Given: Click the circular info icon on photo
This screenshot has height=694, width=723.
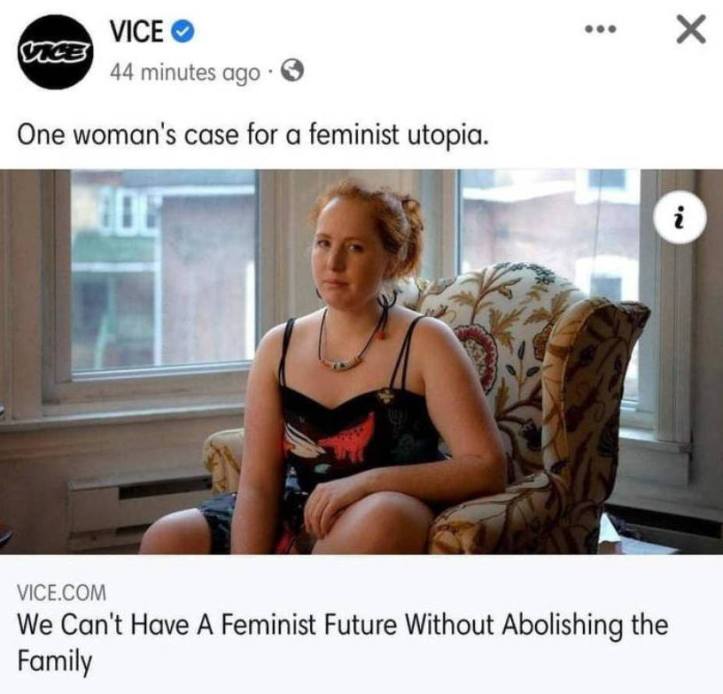Looking at the screenshot, I should pos(681,217).
